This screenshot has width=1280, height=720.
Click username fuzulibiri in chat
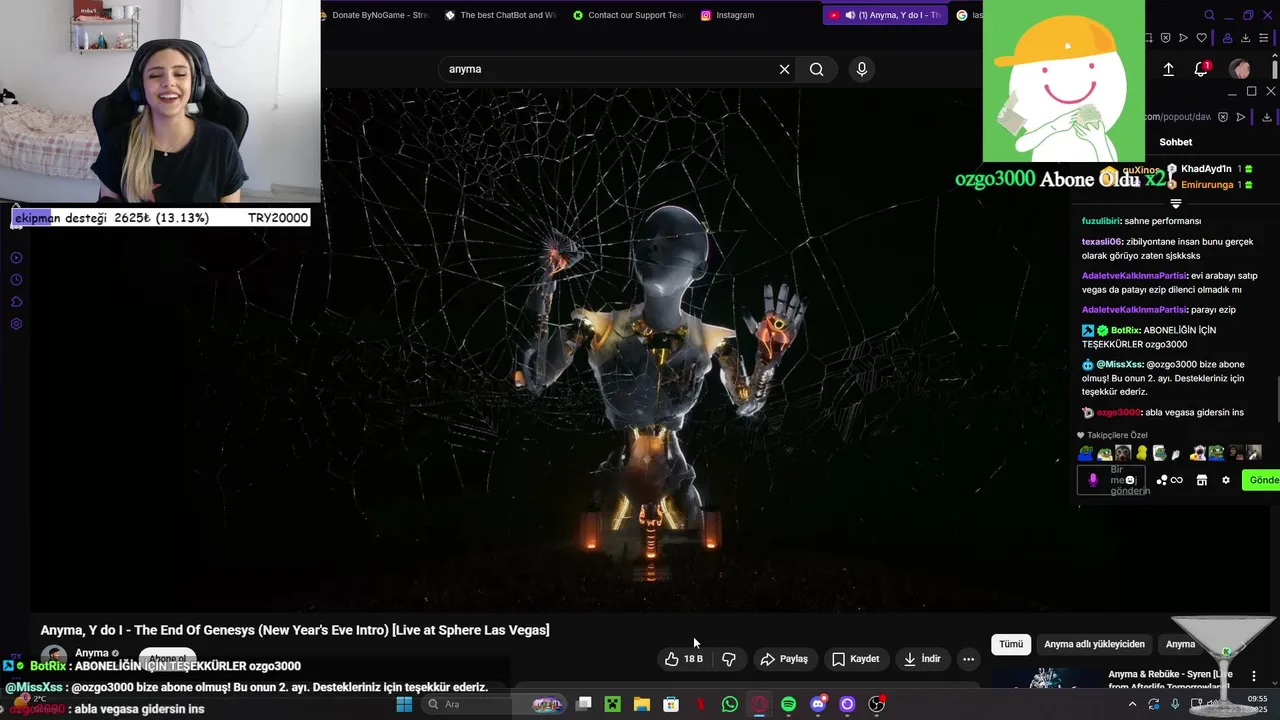1101,221
